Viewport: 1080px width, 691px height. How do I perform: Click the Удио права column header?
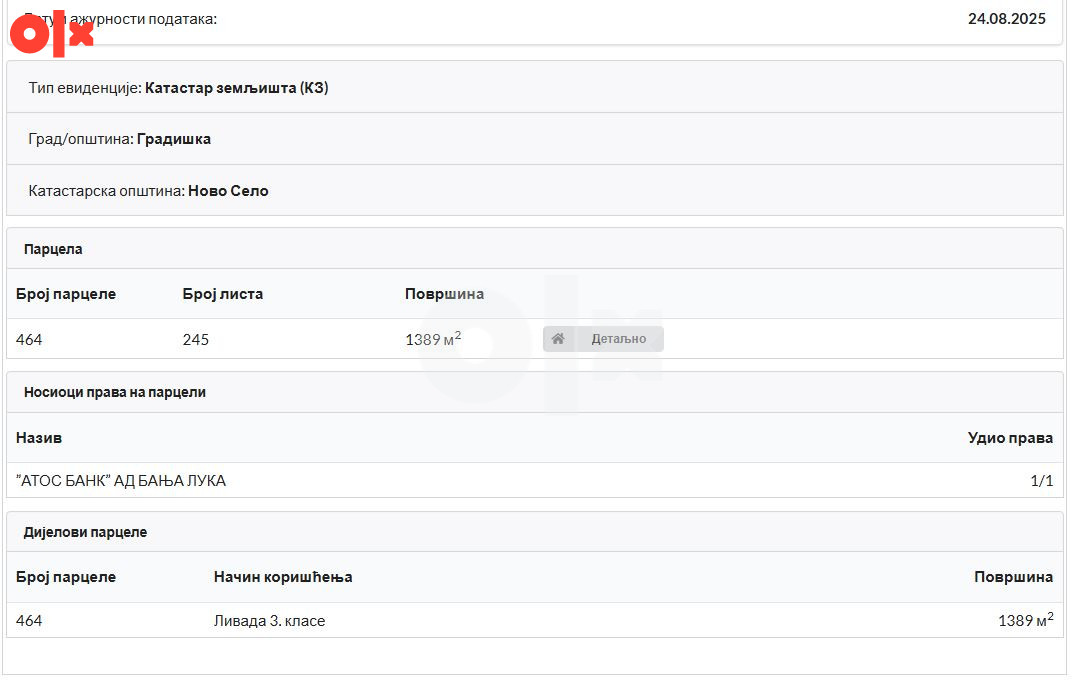(1010, 438)
